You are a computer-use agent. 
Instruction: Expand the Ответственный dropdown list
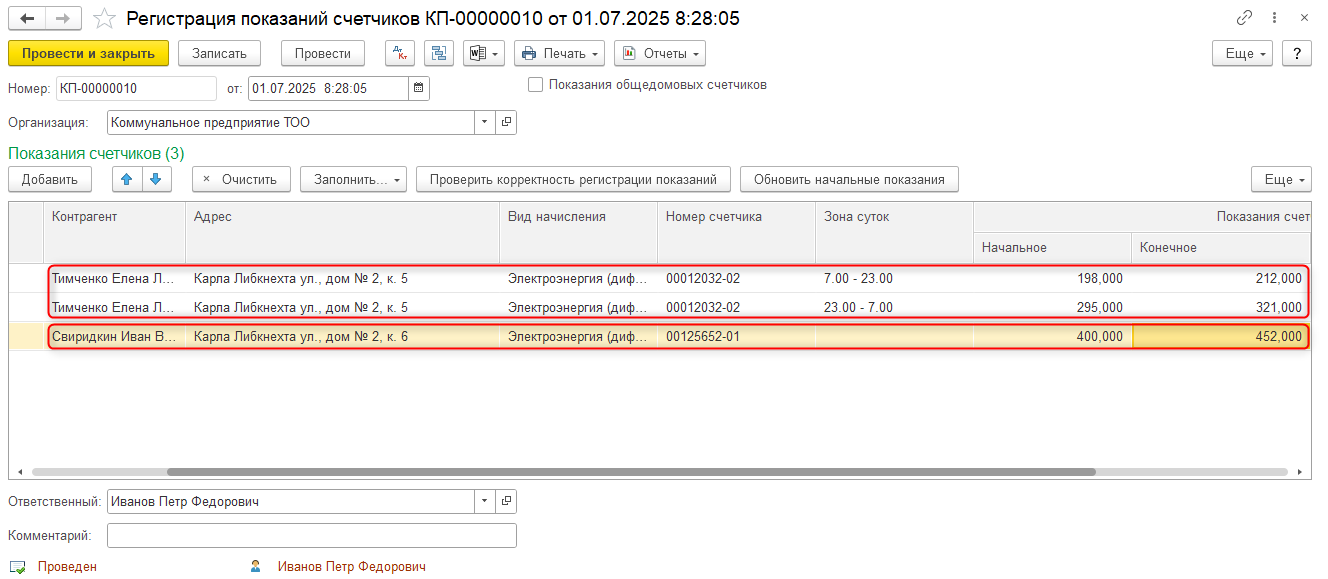point(485,501)
